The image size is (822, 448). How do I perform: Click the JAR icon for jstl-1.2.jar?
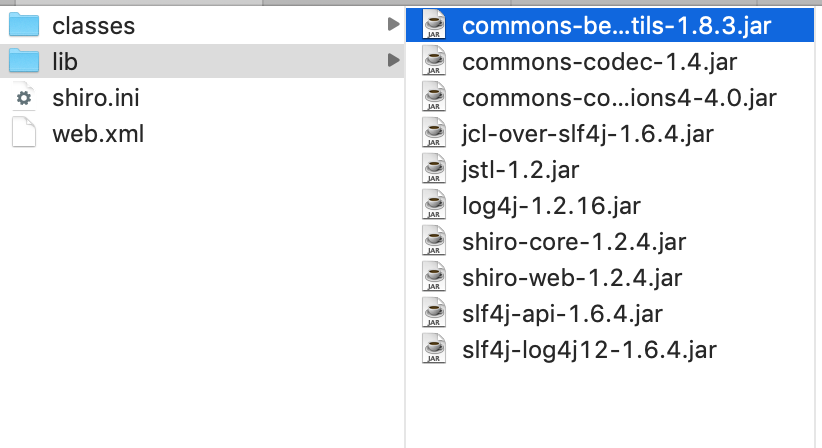pos(434,169)
